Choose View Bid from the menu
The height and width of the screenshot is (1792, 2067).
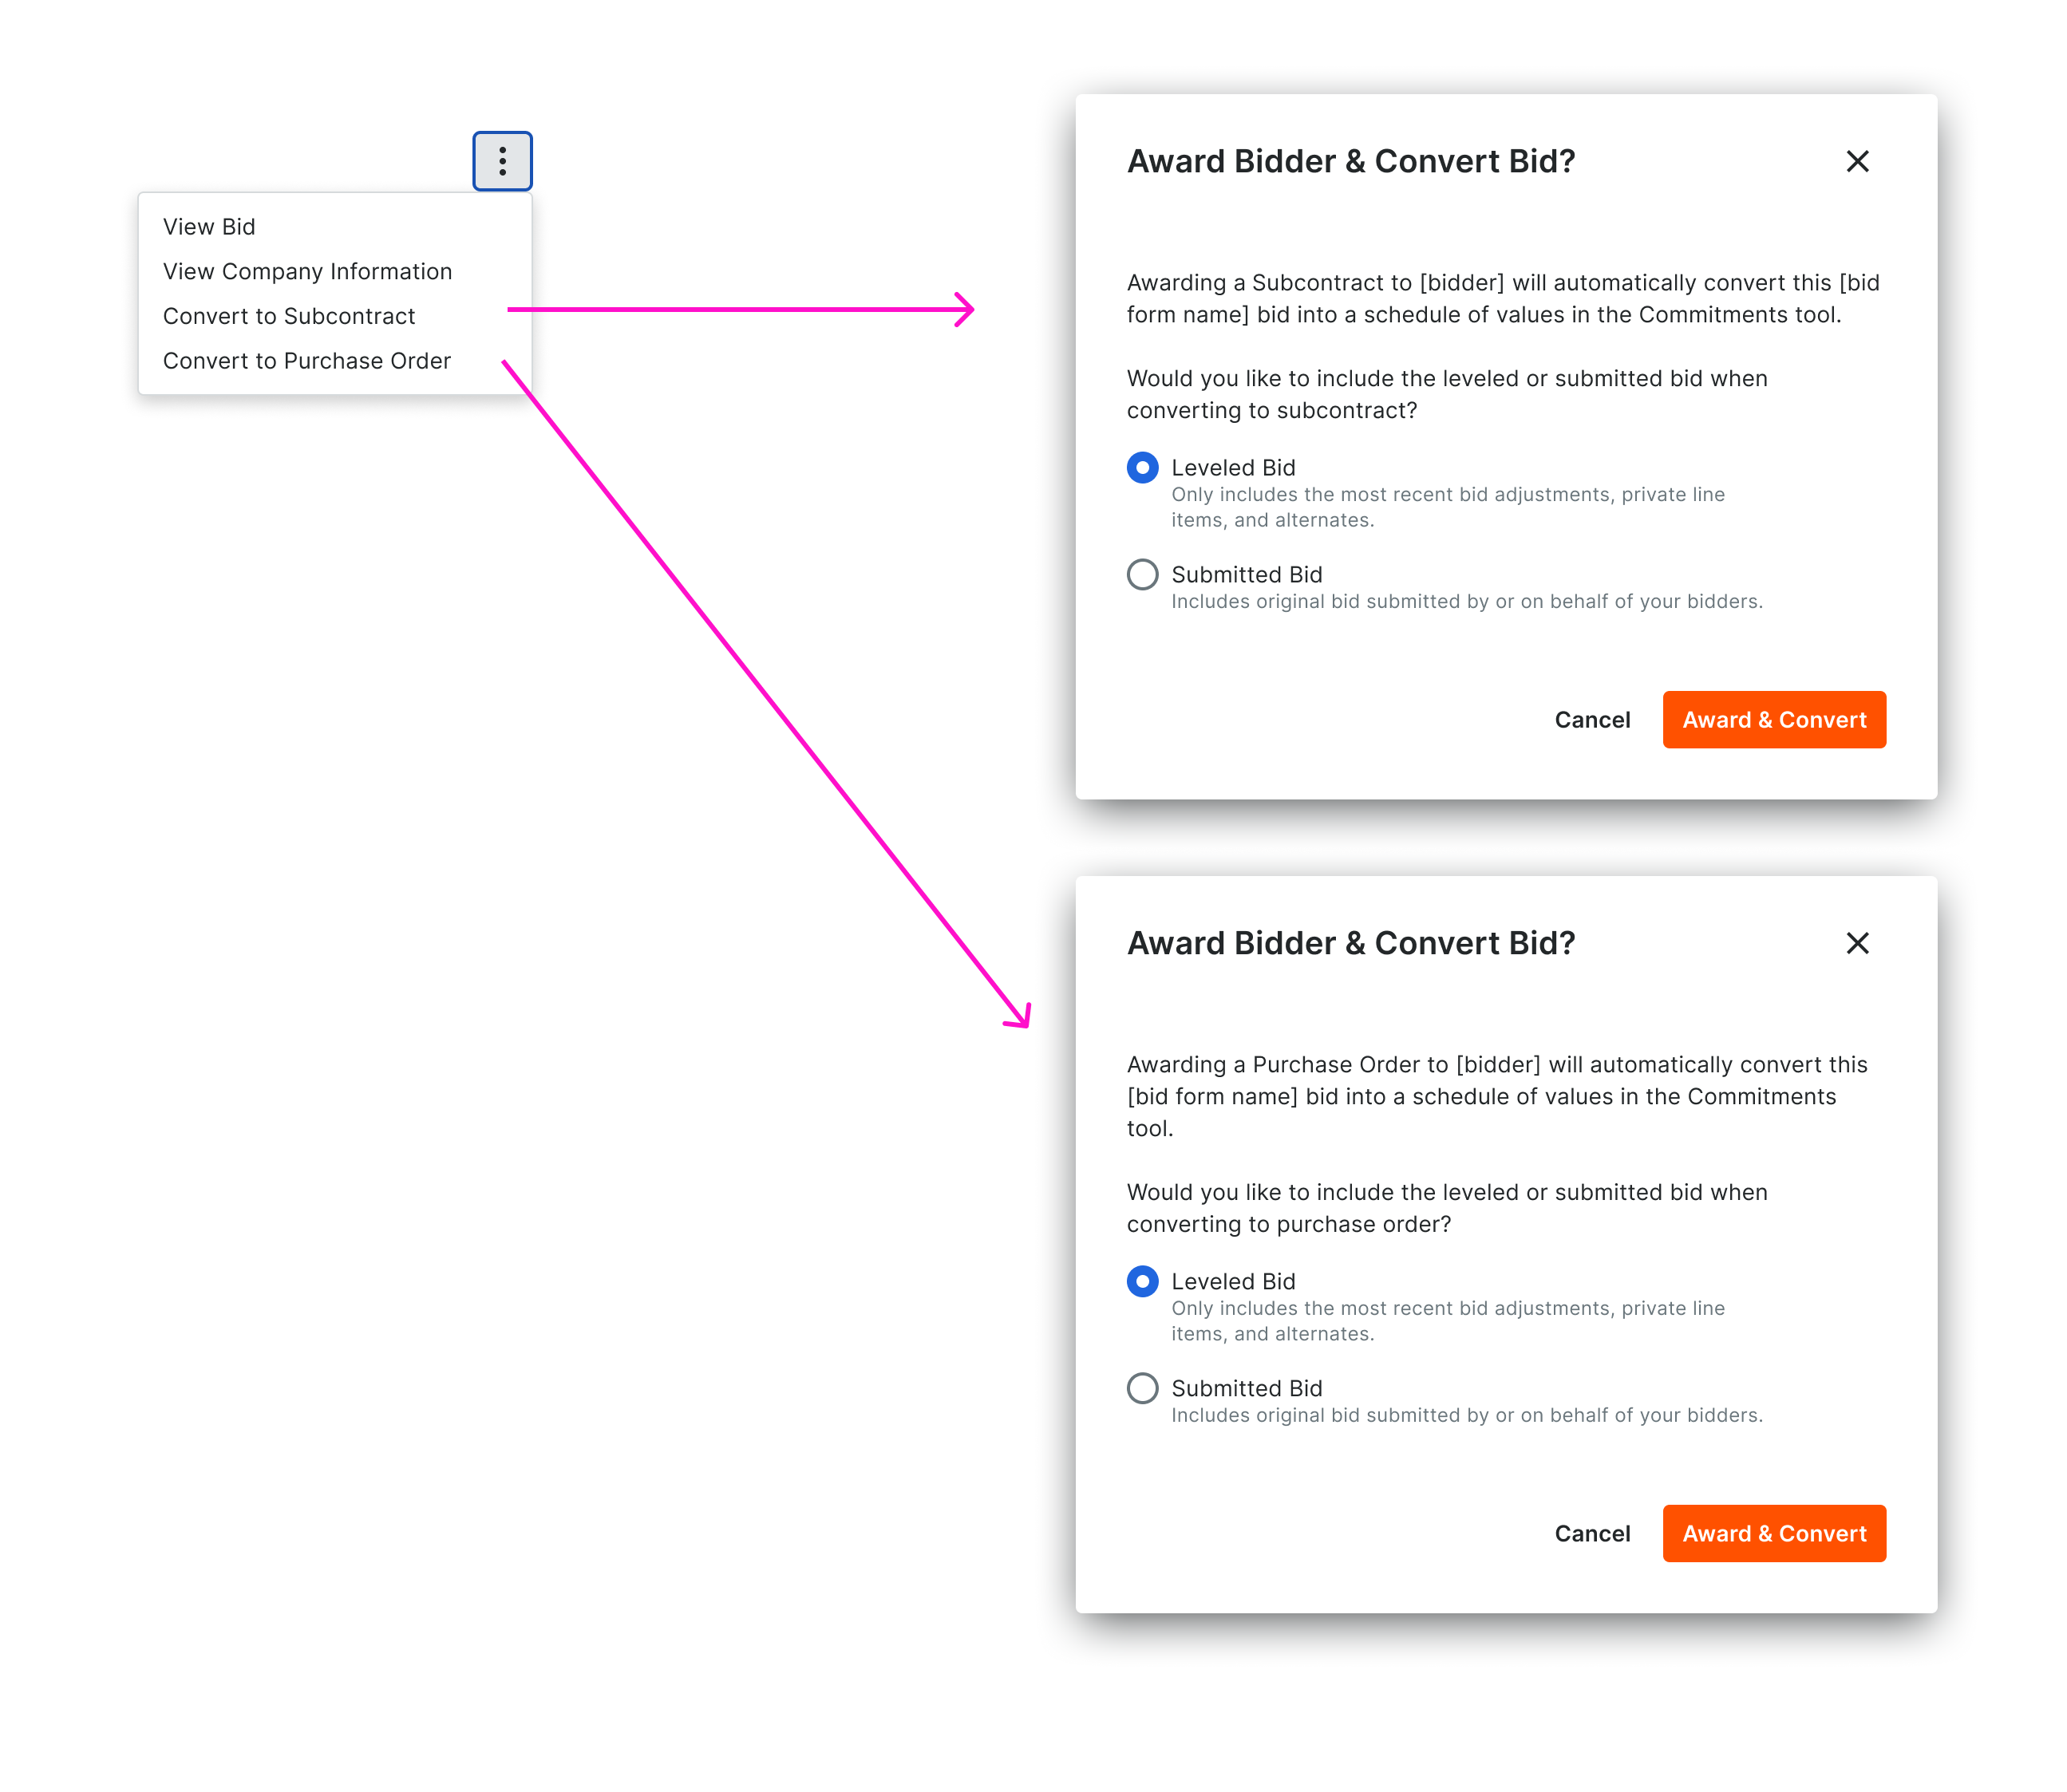pyautogui.click(x=209, y=226)
